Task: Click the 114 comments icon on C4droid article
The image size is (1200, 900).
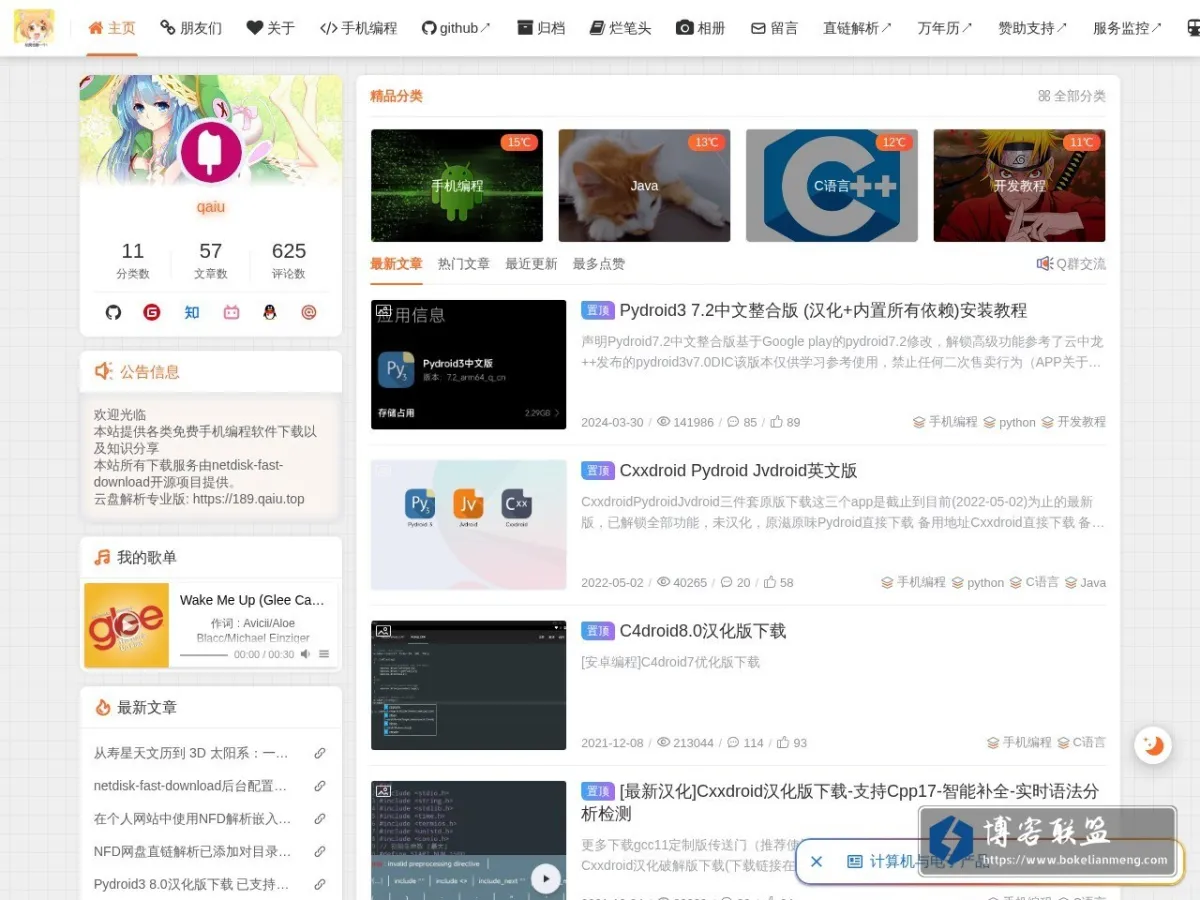Action: point(745,743)
